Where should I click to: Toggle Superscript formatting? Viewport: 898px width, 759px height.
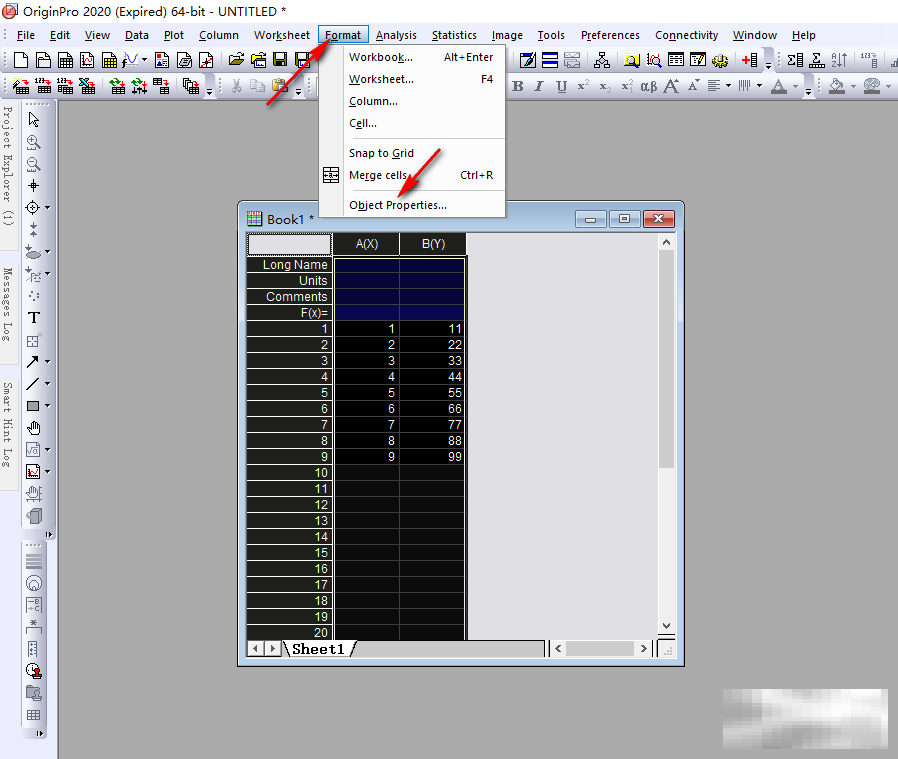coord(583,86)
